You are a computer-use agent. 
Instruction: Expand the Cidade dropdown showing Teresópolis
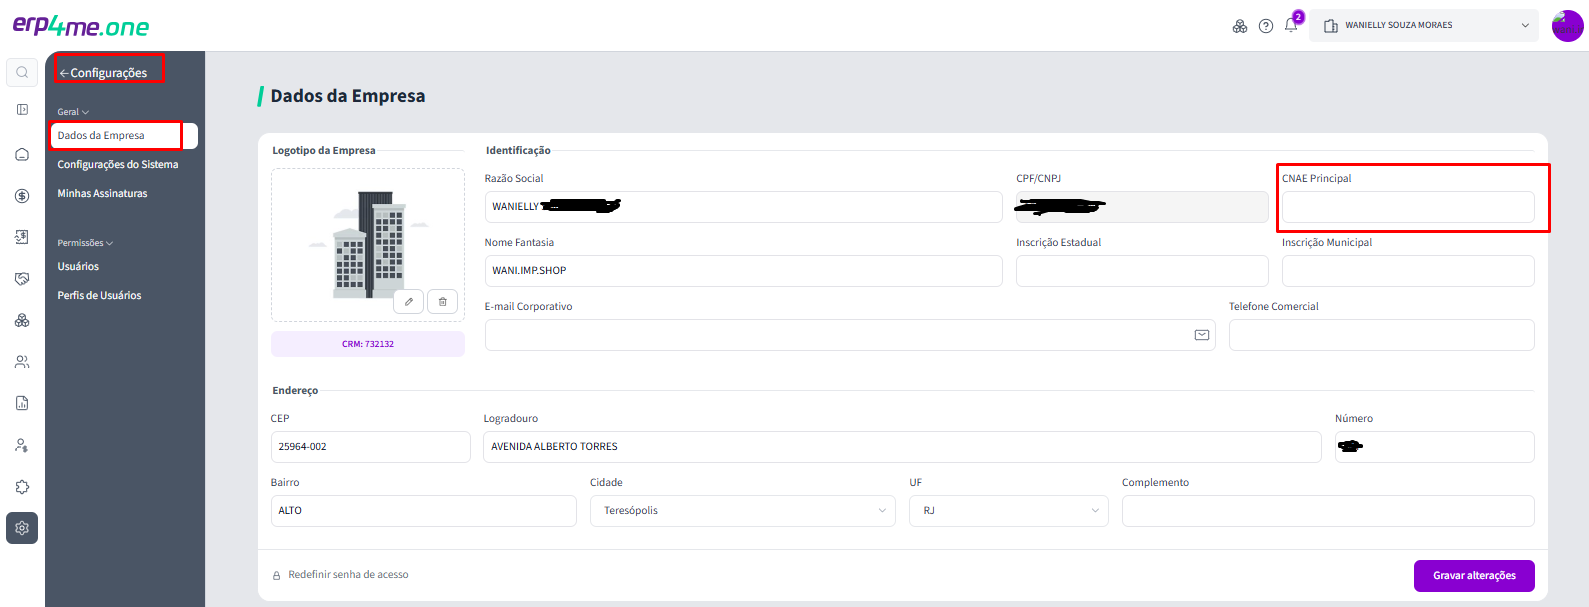coord(743,511)
